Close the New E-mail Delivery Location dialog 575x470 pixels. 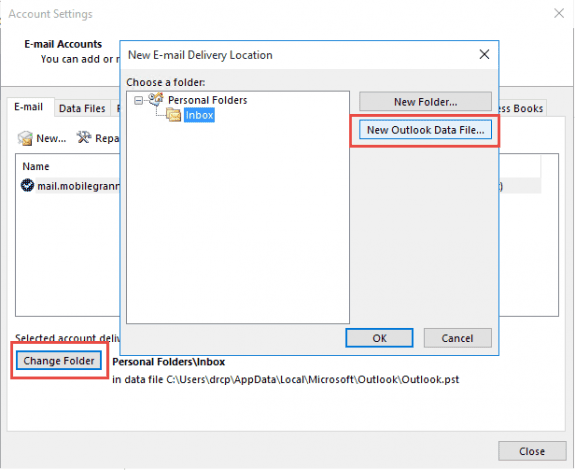coord(484,54)
